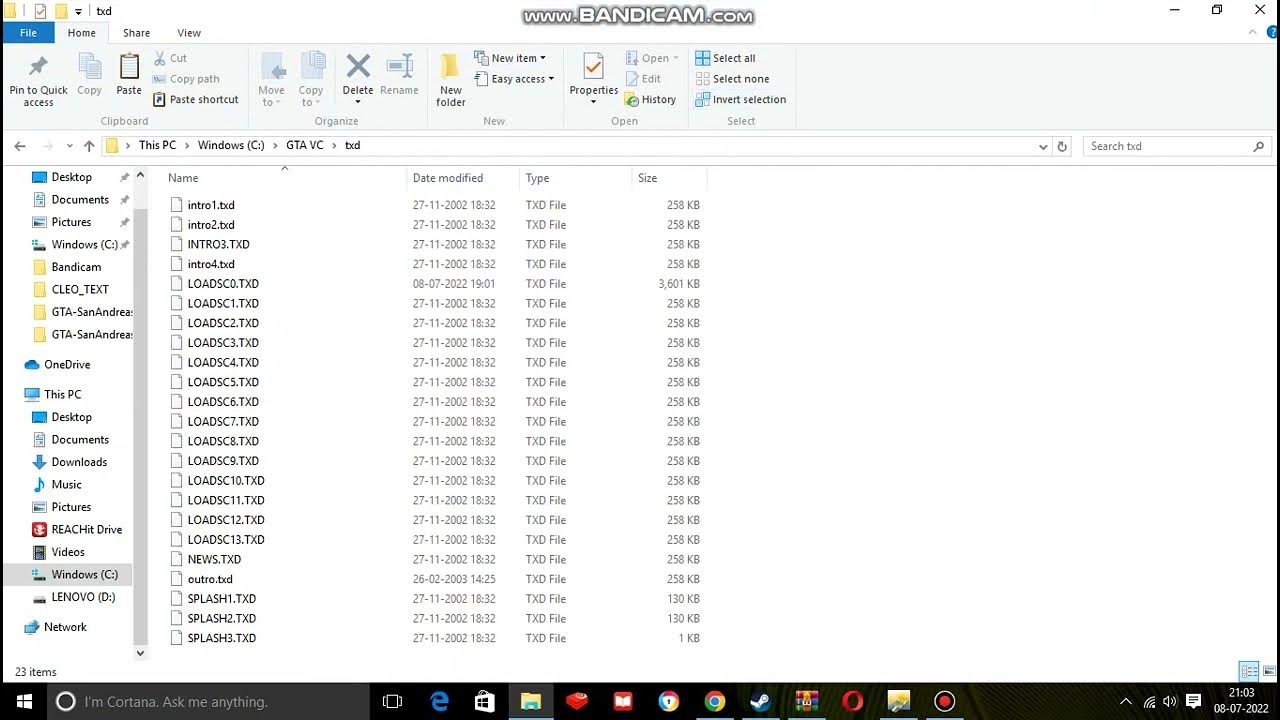Go up one folder level
The width and height of the screenshot is (1280, 720).
89,146
